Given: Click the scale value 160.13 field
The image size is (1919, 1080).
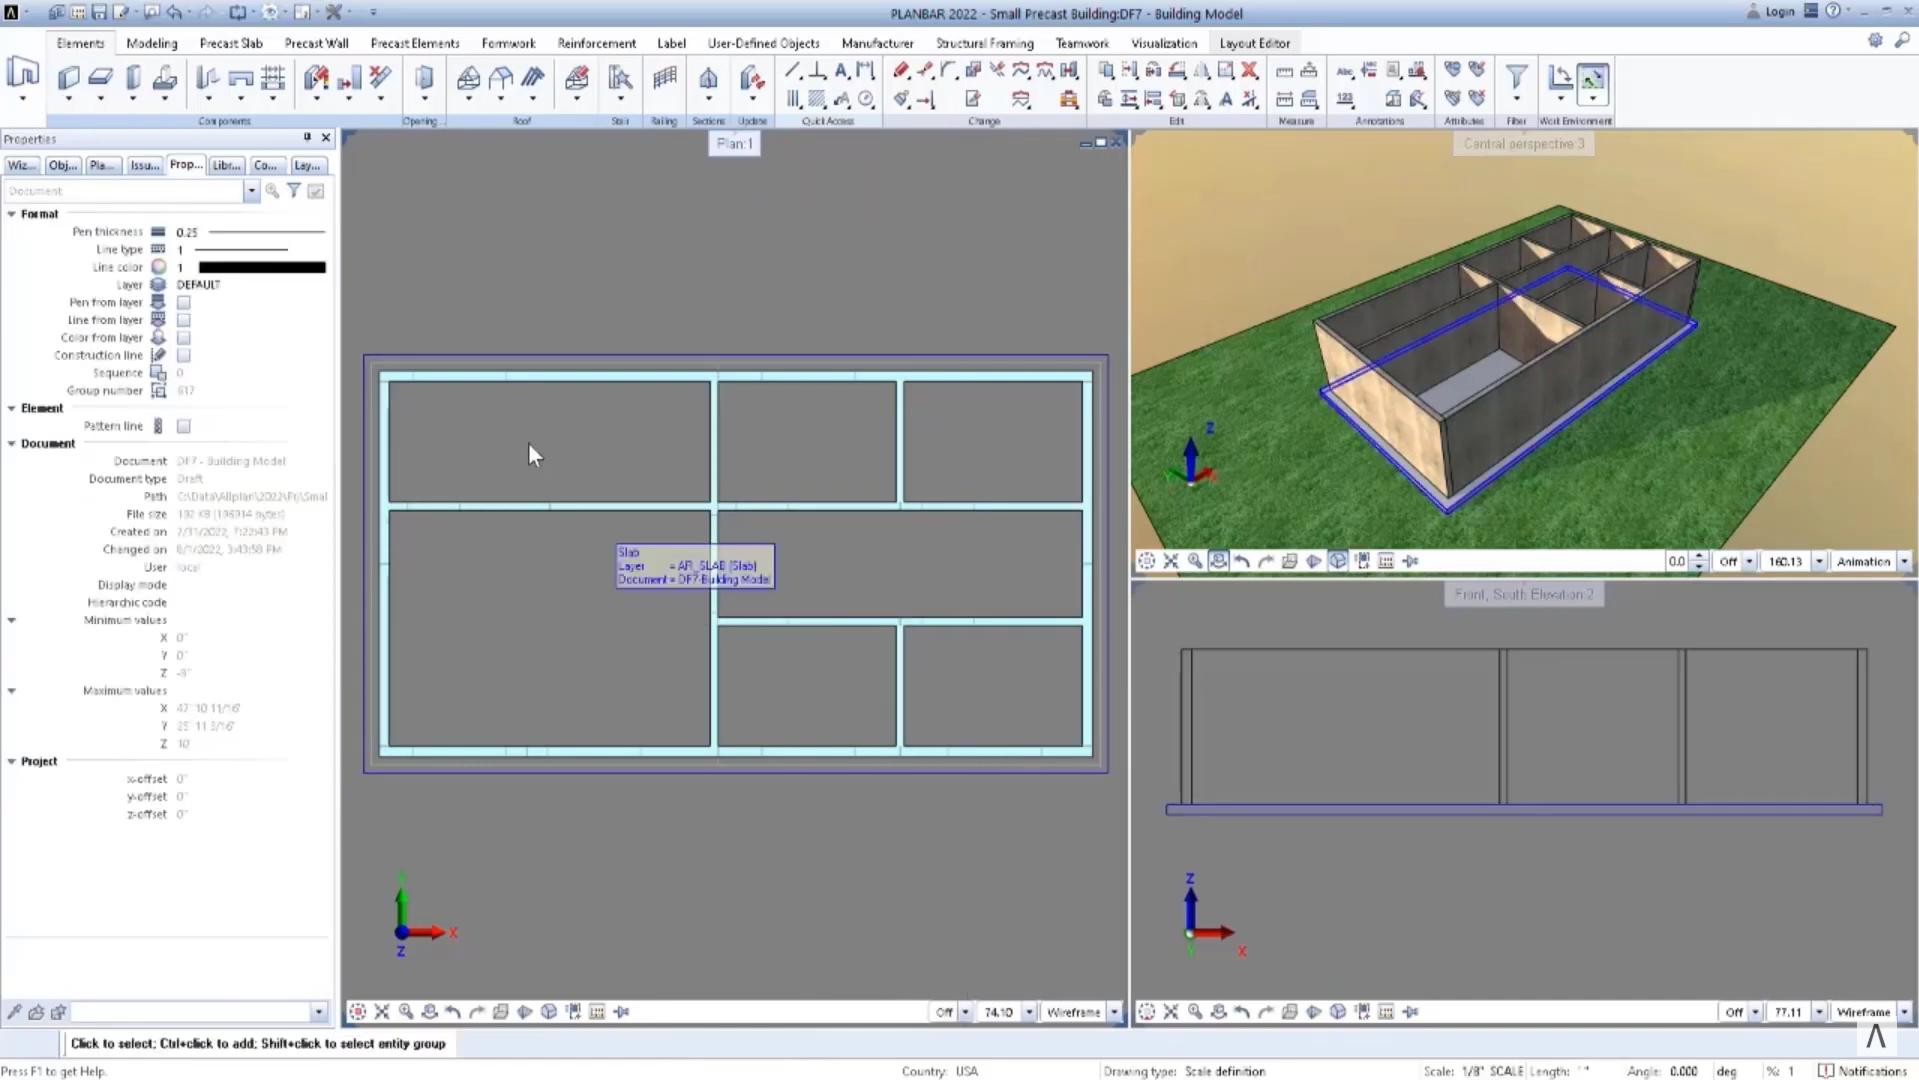Looking at the screenshot, I should pos(1787,561).
